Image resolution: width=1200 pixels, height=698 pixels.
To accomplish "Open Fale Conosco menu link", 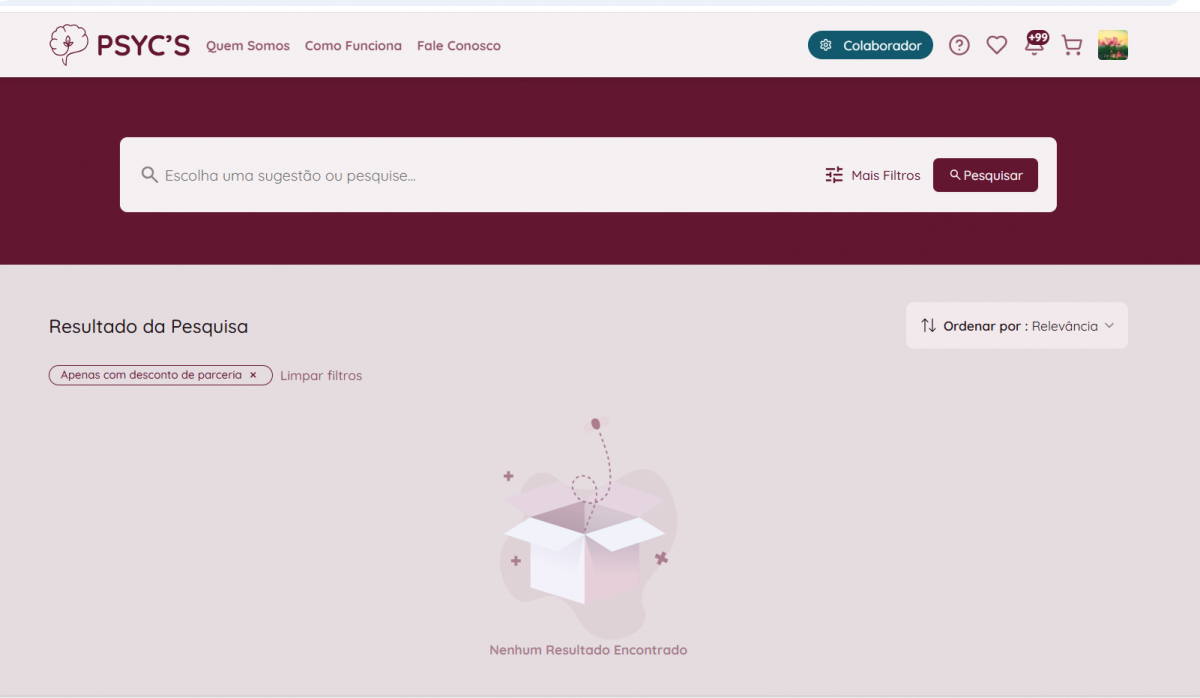I will click(459, 46).
